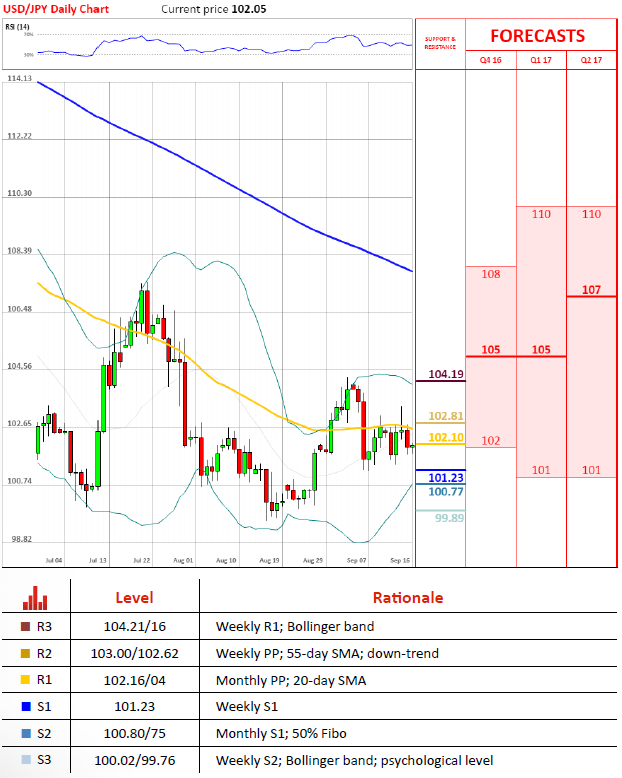
Task: Click the 98.82 price axis label
Action: click(21, 539)
